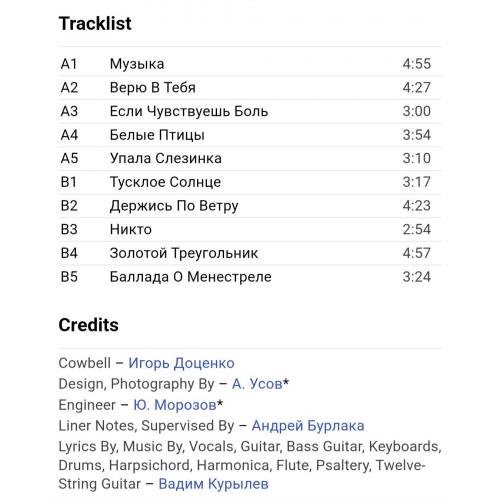Open the Ю. Морозов engineer link

[175, 405]
